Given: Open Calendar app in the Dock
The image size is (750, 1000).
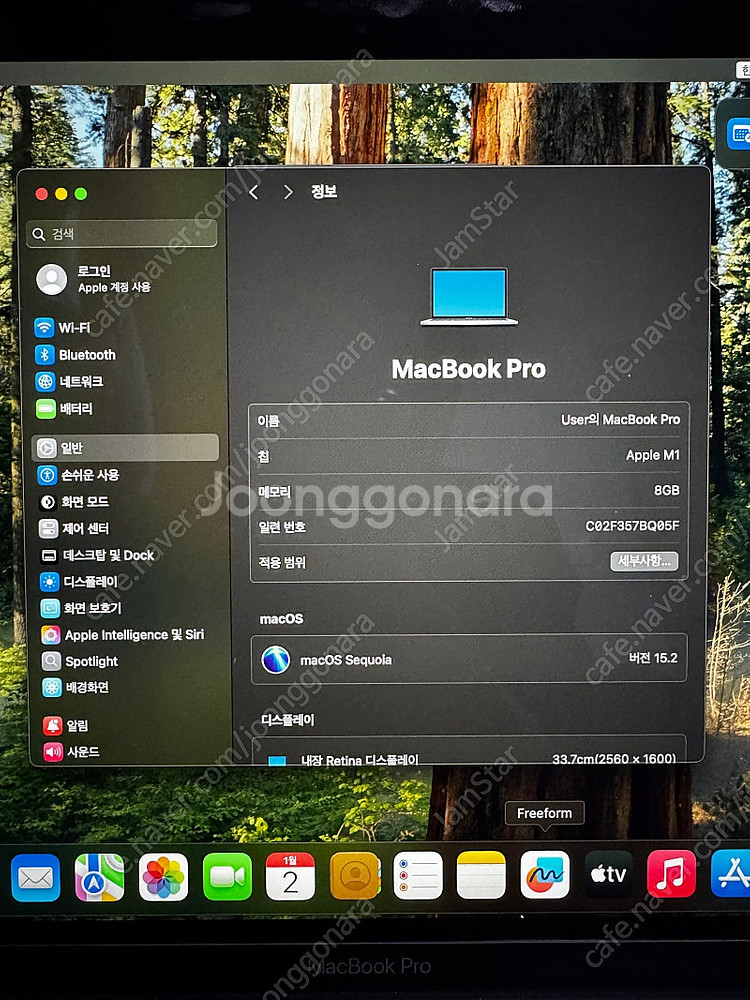Looking at the screenshot, I should pos(290,876).
